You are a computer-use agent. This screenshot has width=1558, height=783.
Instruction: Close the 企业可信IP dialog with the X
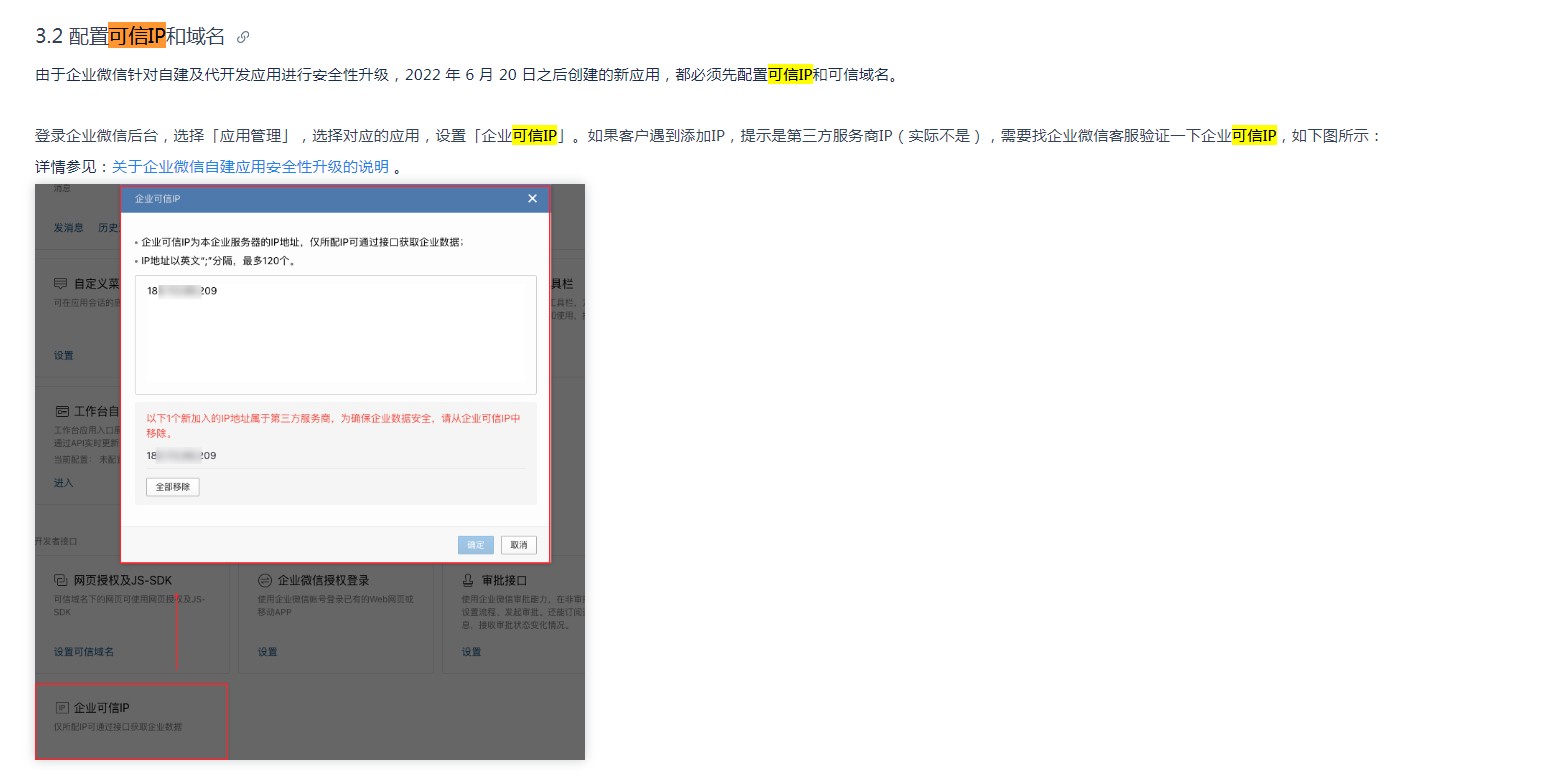pos(533,199)
